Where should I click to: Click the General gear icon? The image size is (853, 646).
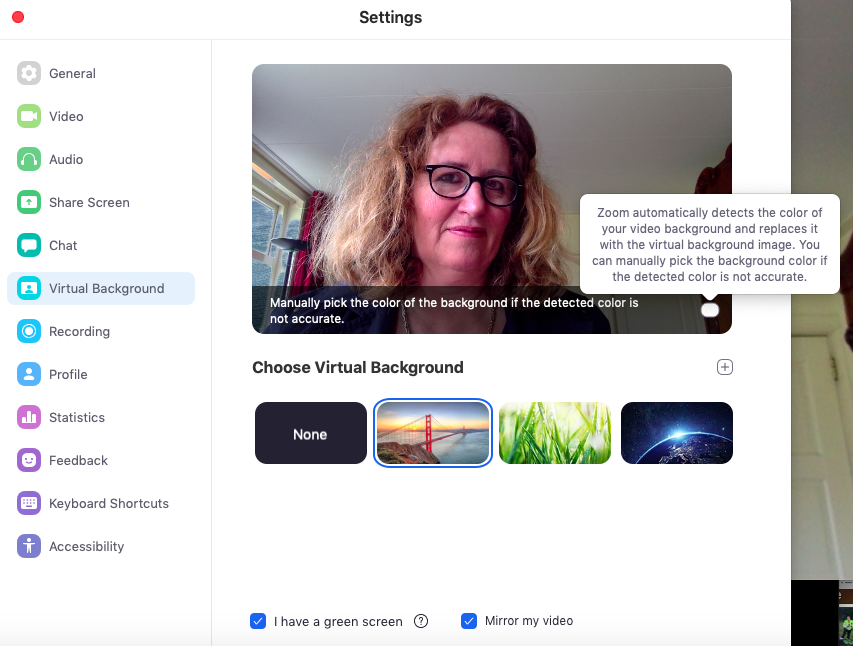29,73
